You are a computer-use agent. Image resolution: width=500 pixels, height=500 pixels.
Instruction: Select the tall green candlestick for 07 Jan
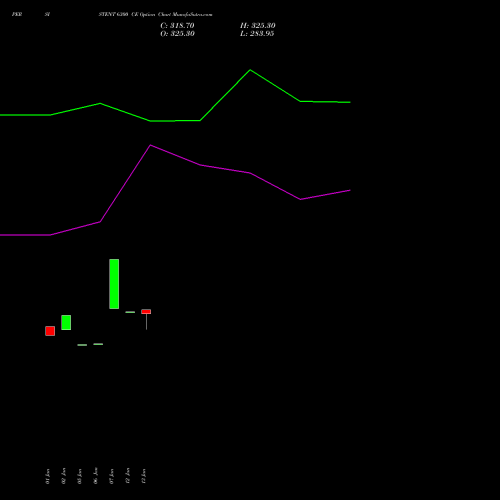(114, 284)
